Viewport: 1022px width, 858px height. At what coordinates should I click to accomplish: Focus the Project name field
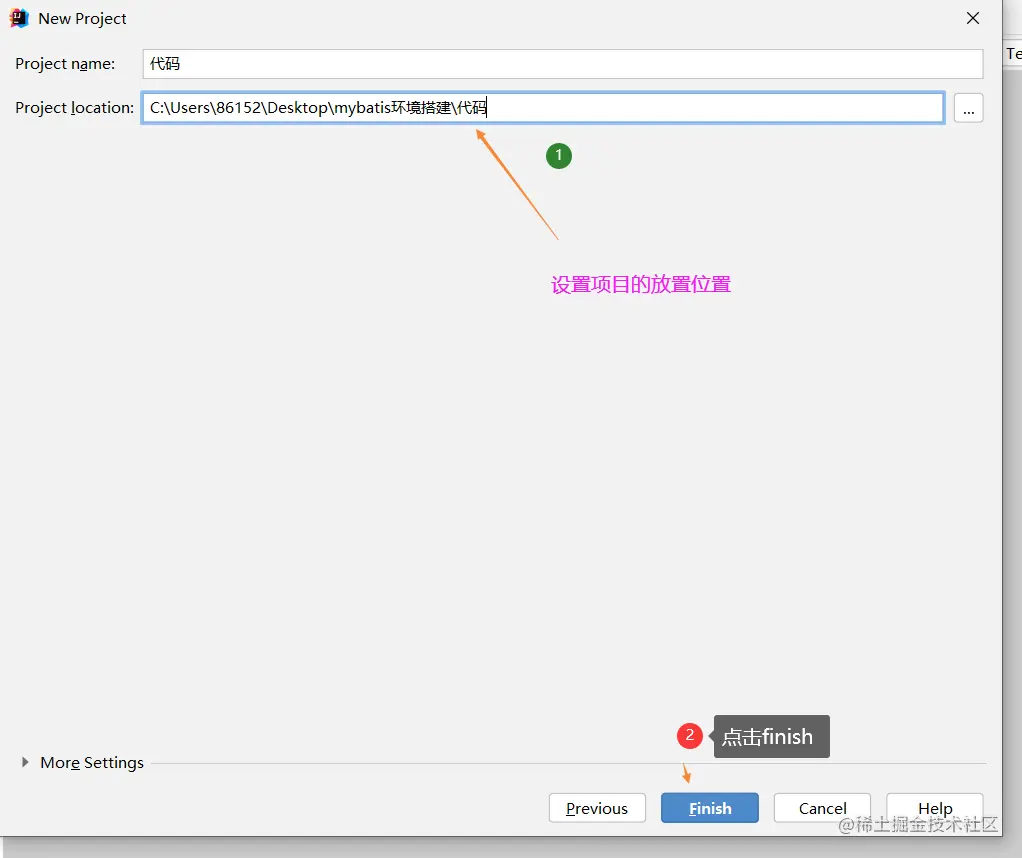click(562, 64)
